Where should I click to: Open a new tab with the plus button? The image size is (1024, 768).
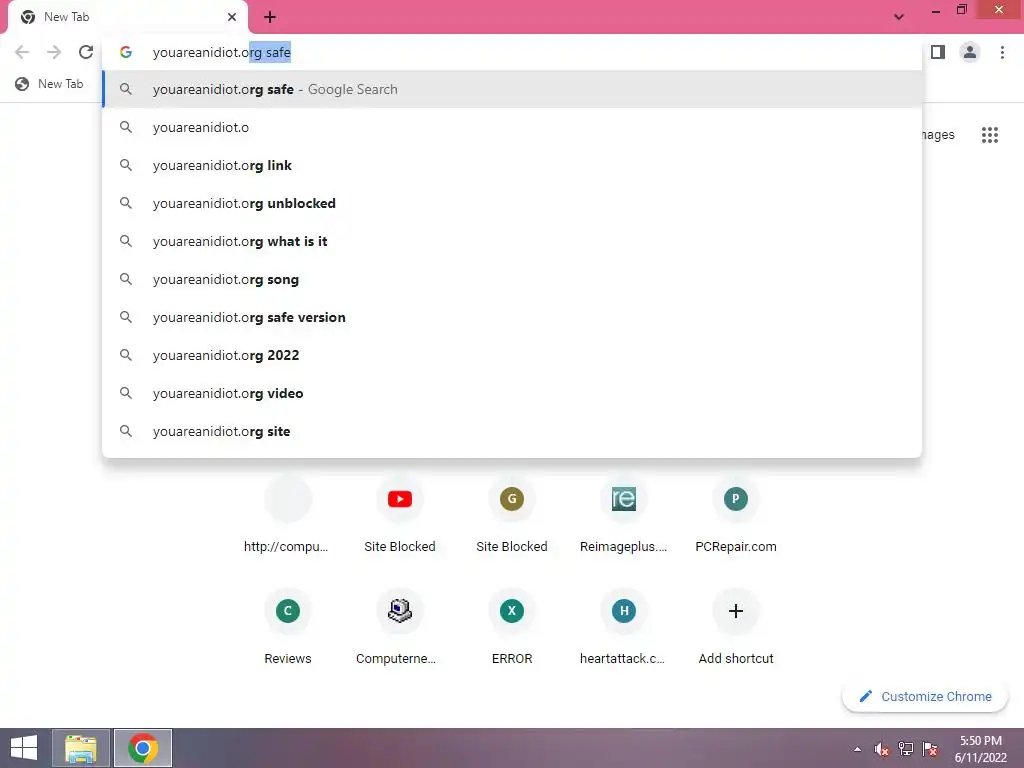pos(270,17)
